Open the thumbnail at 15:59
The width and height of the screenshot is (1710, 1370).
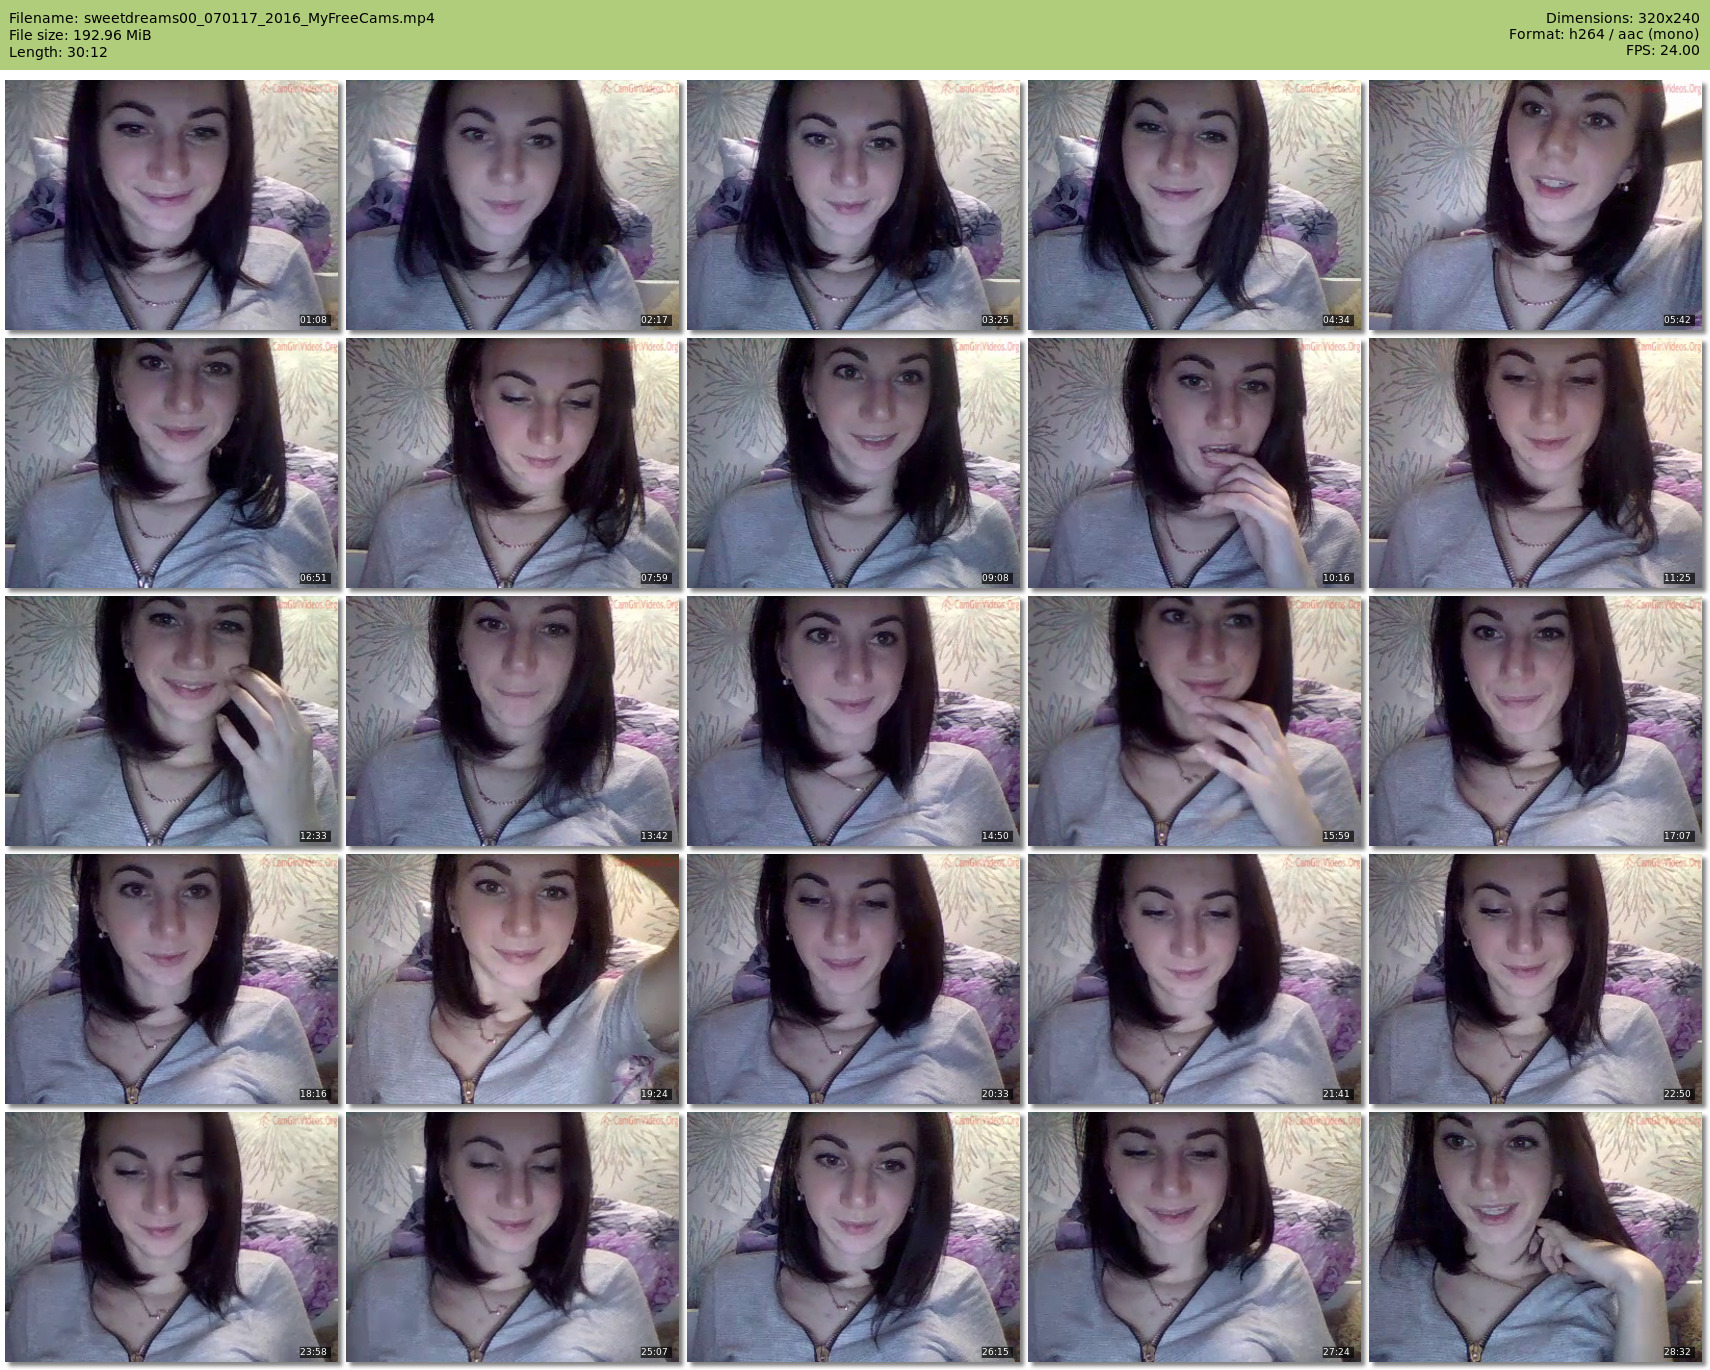coord(1194,721)
